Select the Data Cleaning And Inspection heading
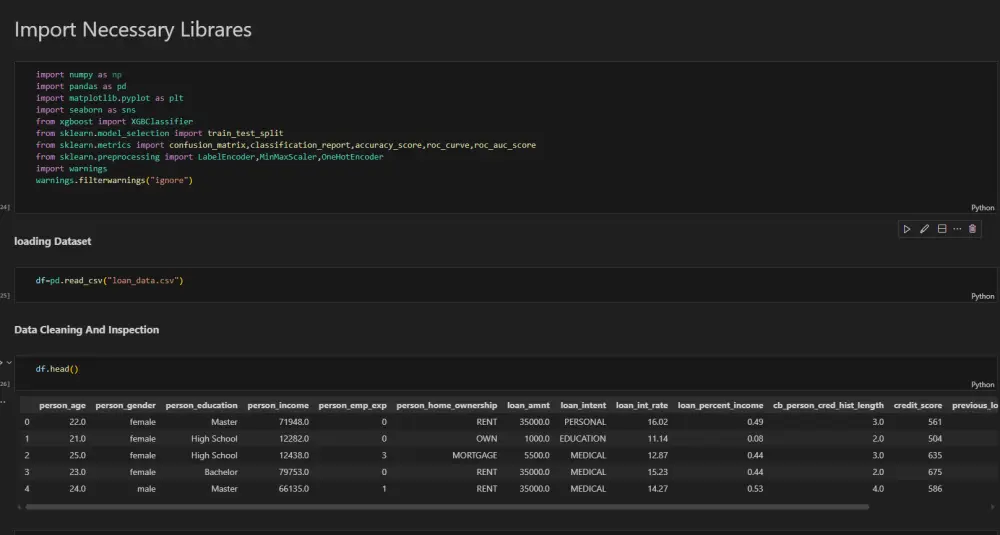The height and width of the screenshot is (535, 1000). 86,329
